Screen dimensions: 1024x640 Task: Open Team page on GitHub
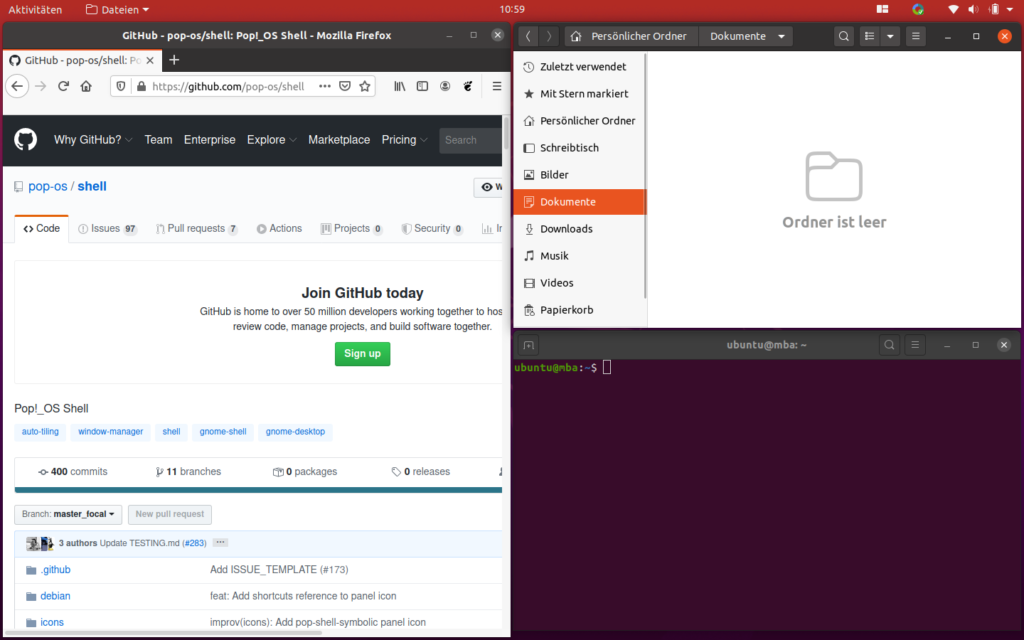[x=159, y=140]
